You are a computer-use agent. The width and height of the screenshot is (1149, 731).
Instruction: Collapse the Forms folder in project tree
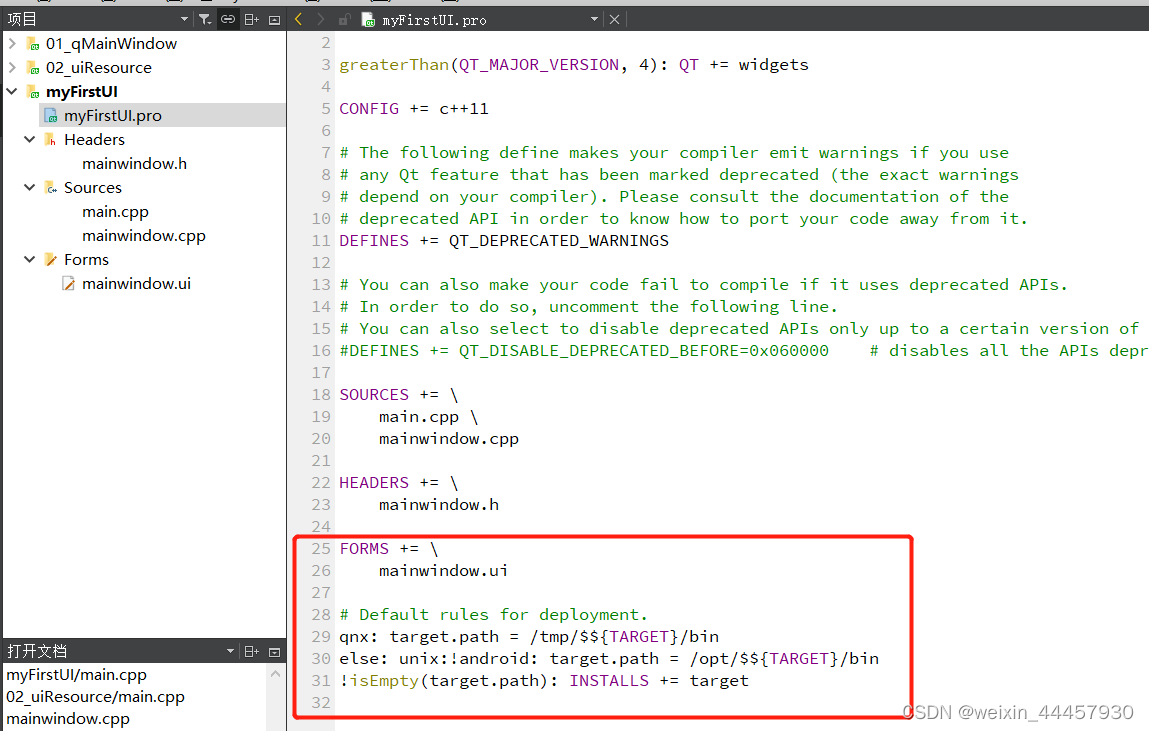coord(30,260)
